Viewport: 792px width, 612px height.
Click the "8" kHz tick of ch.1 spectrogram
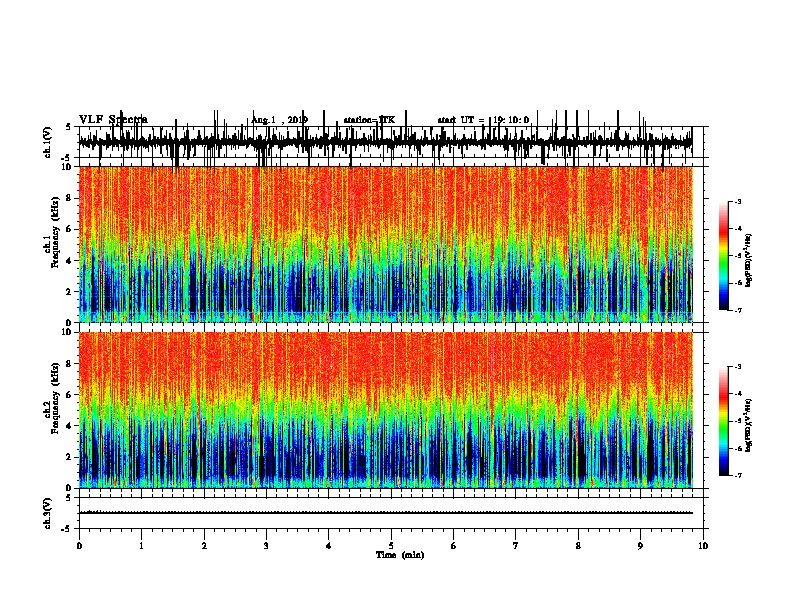tap(69, 198)
